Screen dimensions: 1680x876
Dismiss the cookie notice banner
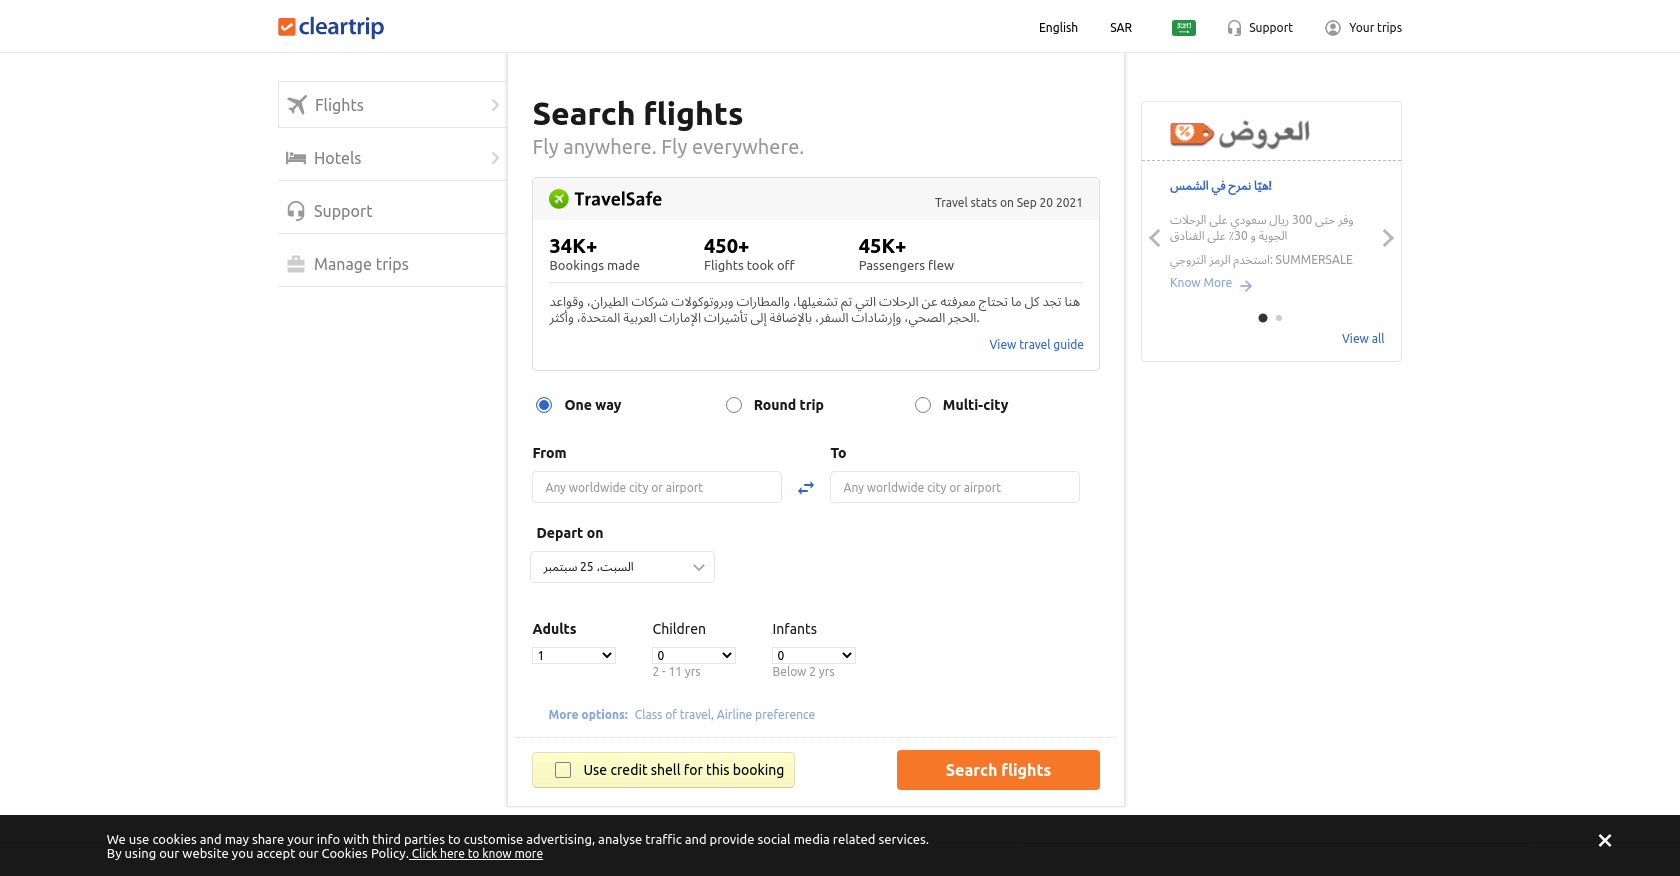click(x=1605, y=841)
